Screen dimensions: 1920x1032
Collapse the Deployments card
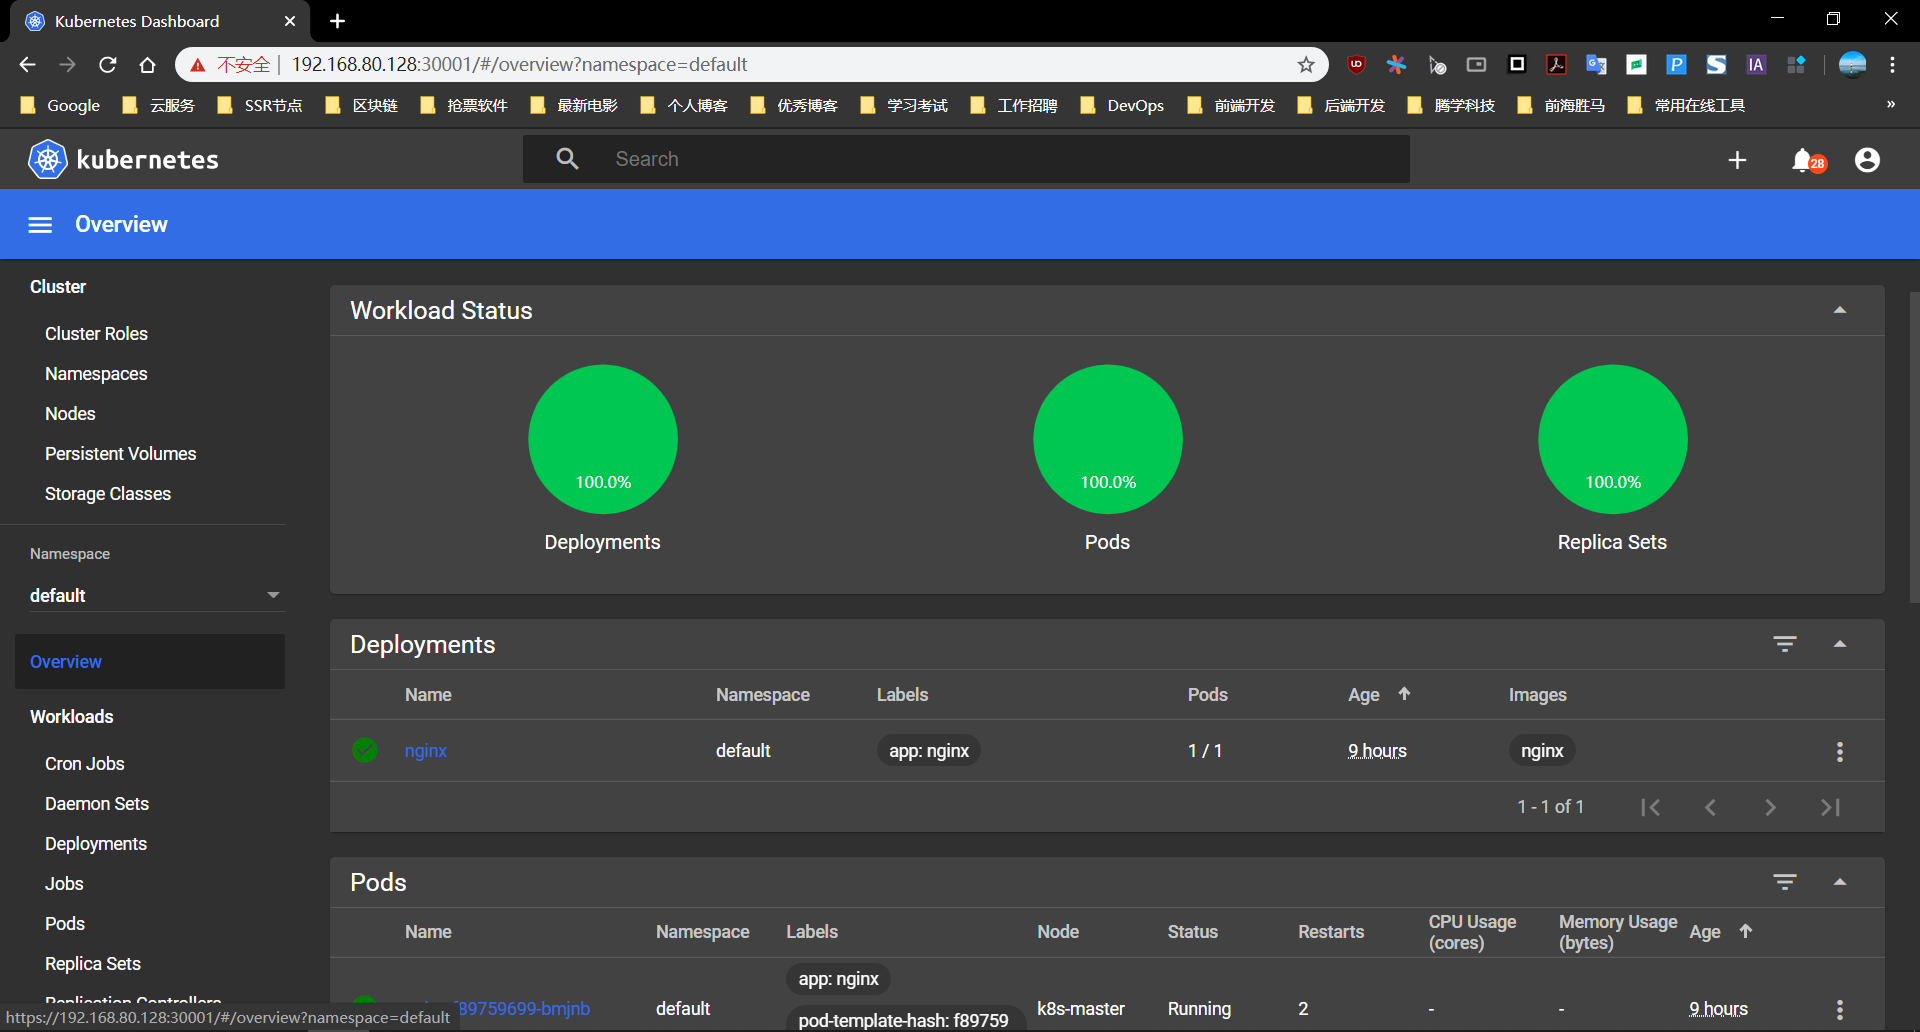pos(1840,644)
